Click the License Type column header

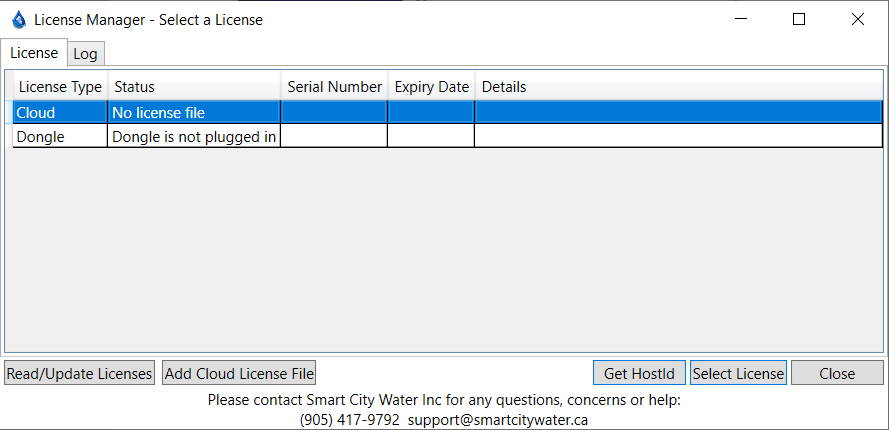pyautogui.click(x=60, y=87)
